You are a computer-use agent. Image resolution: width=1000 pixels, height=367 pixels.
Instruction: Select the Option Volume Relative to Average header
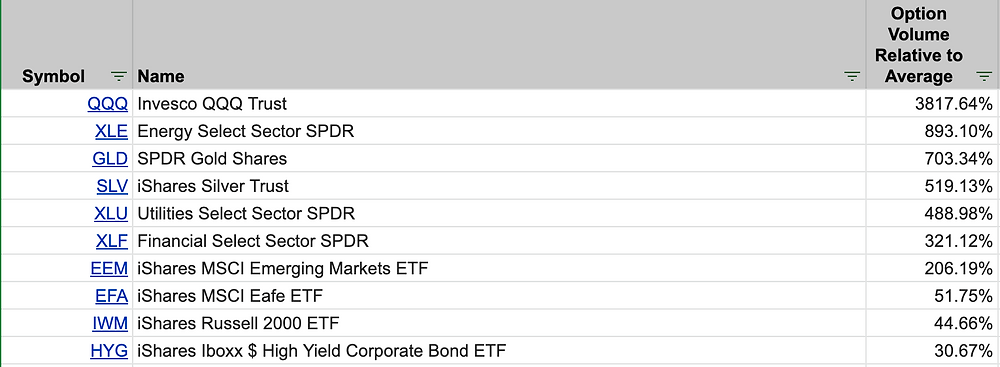(x=932, y=45)
